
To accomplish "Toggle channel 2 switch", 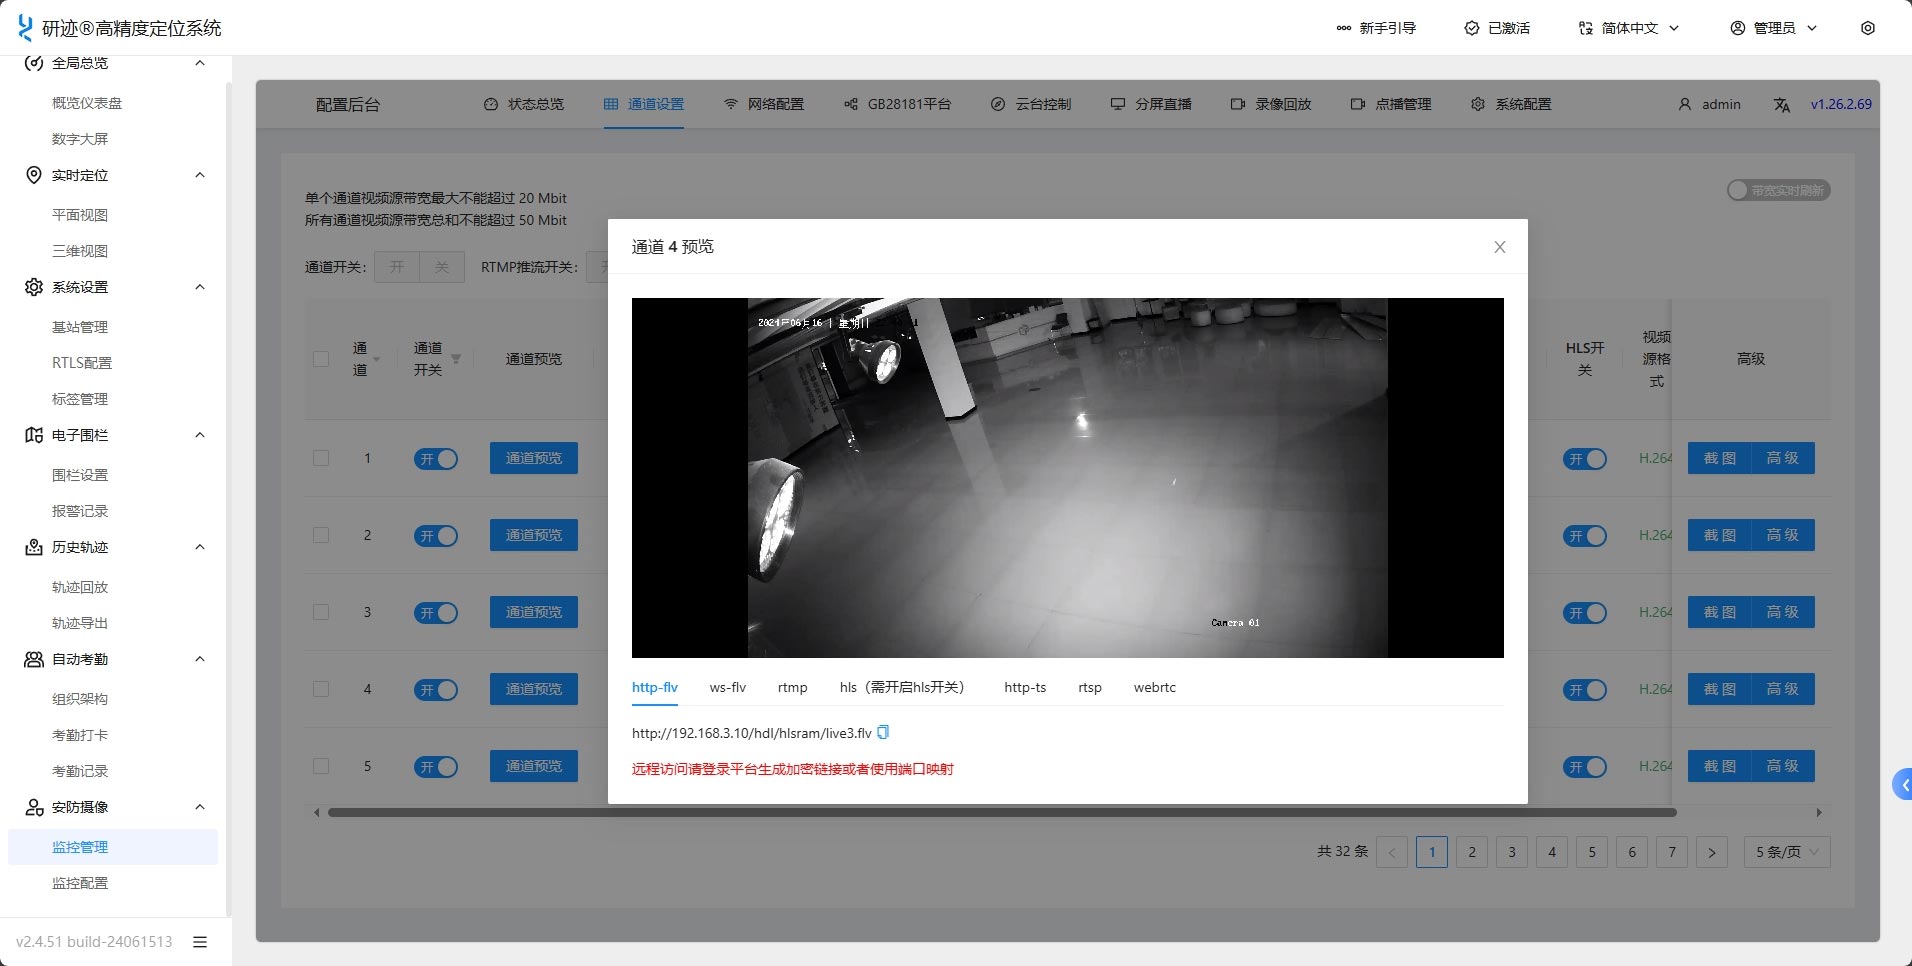I will [436, 535].
